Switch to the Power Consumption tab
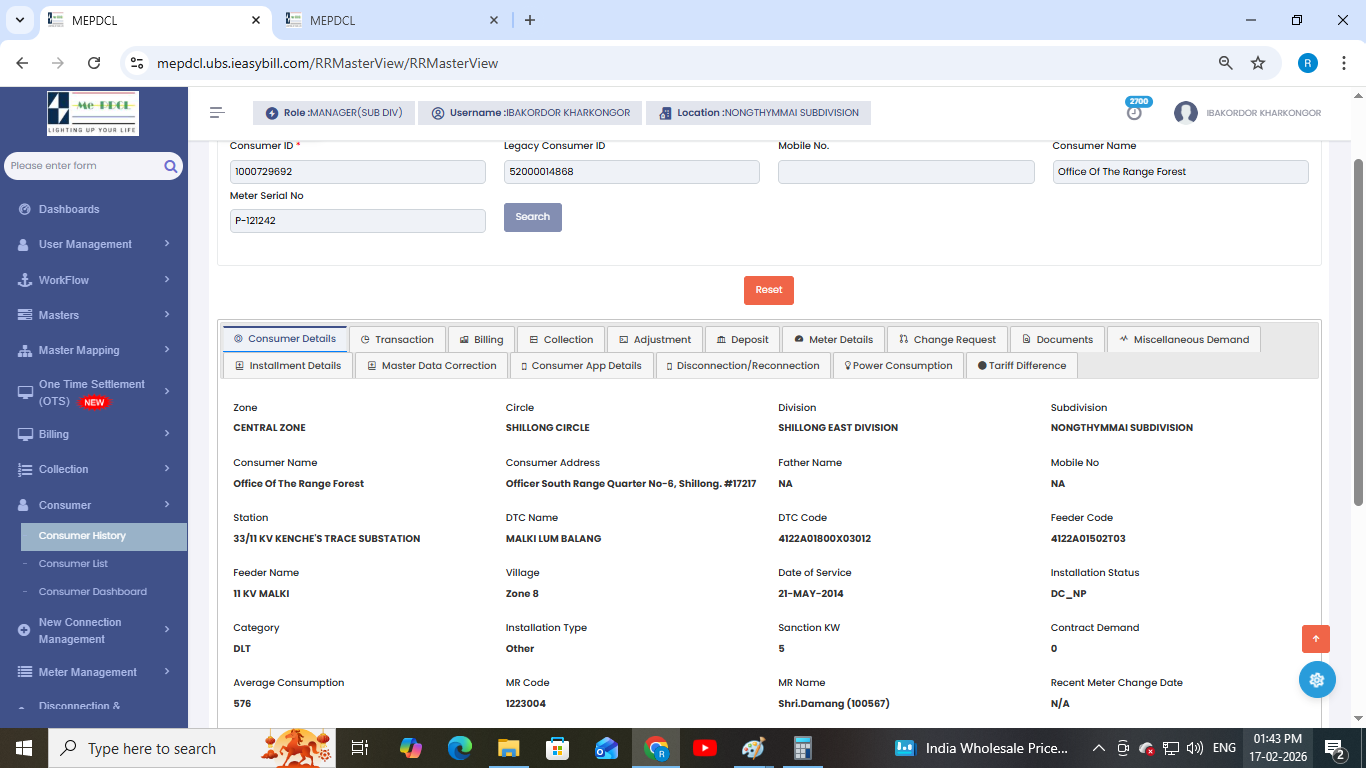This screenshot has width=1366, height=768. (898, 366)
